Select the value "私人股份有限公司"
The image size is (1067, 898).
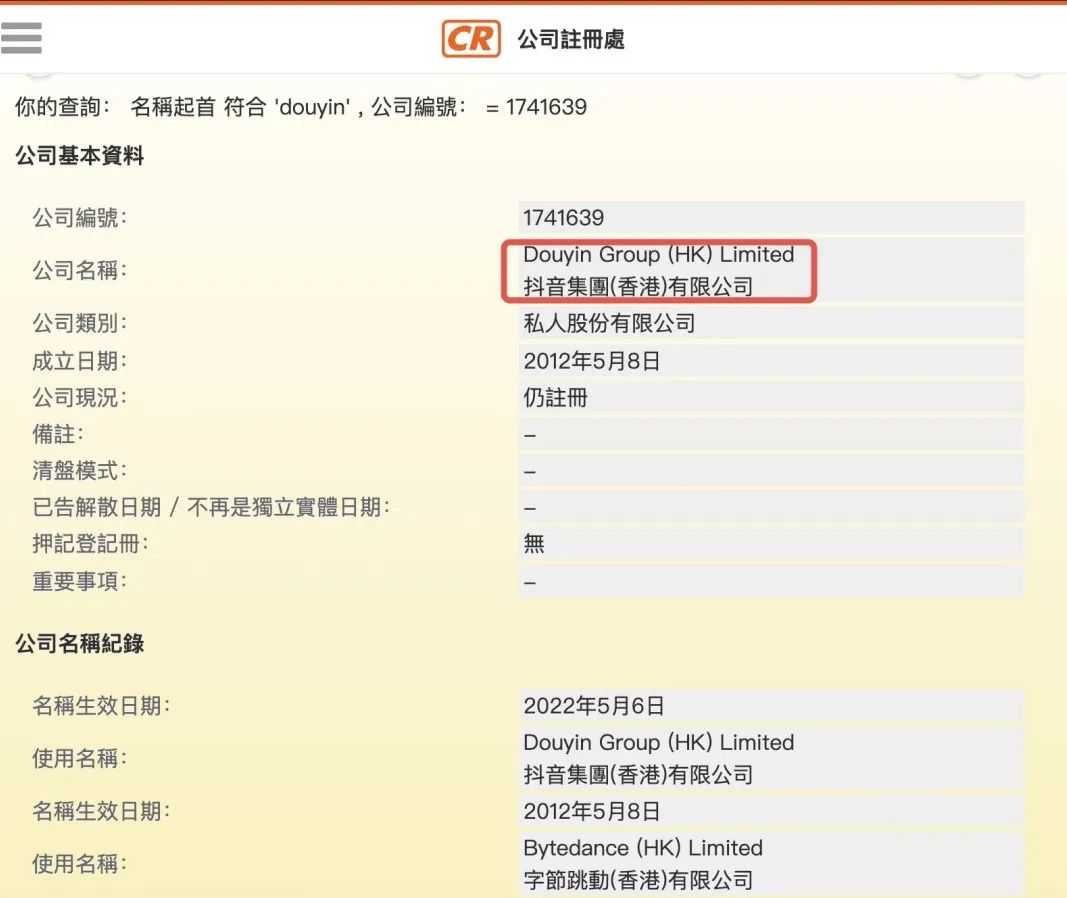click(609, 323)
